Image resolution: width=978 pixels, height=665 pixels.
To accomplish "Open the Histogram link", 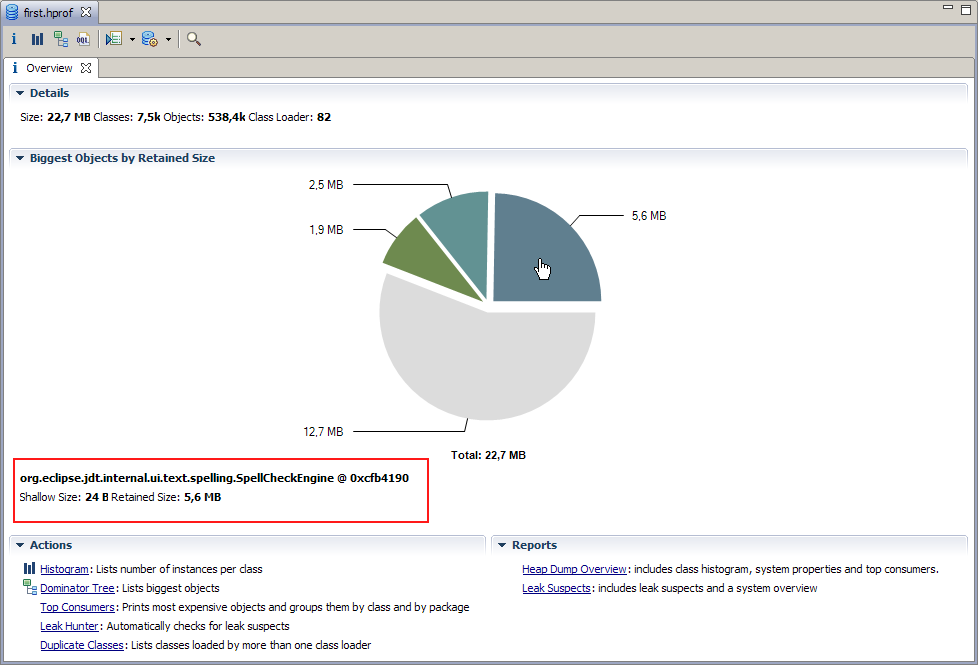I will [x=64, y=569].
